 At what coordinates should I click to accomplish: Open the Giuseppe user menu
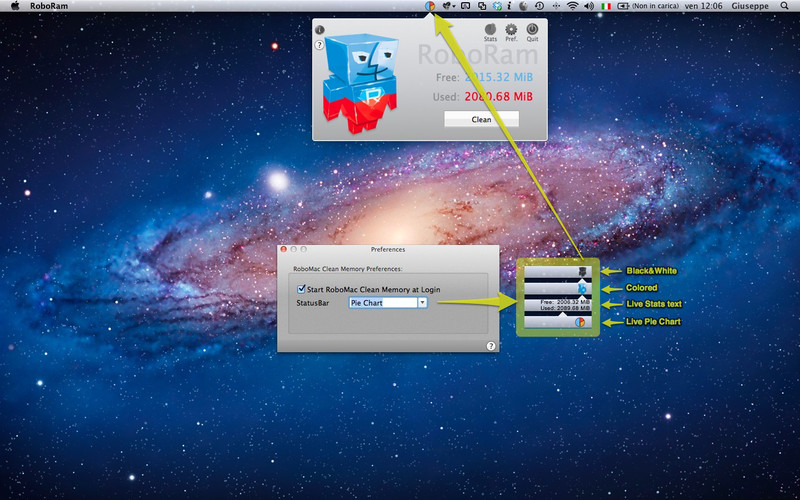click(x=751, y=6)
